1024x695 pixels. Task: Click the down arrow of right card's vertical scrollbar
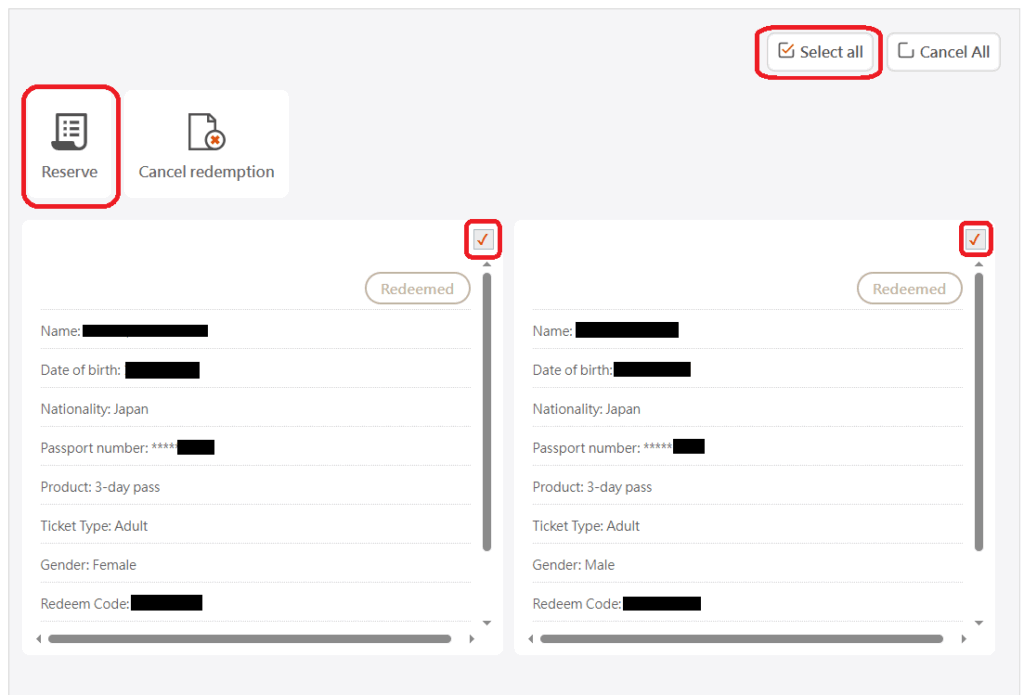coord(979,623)
